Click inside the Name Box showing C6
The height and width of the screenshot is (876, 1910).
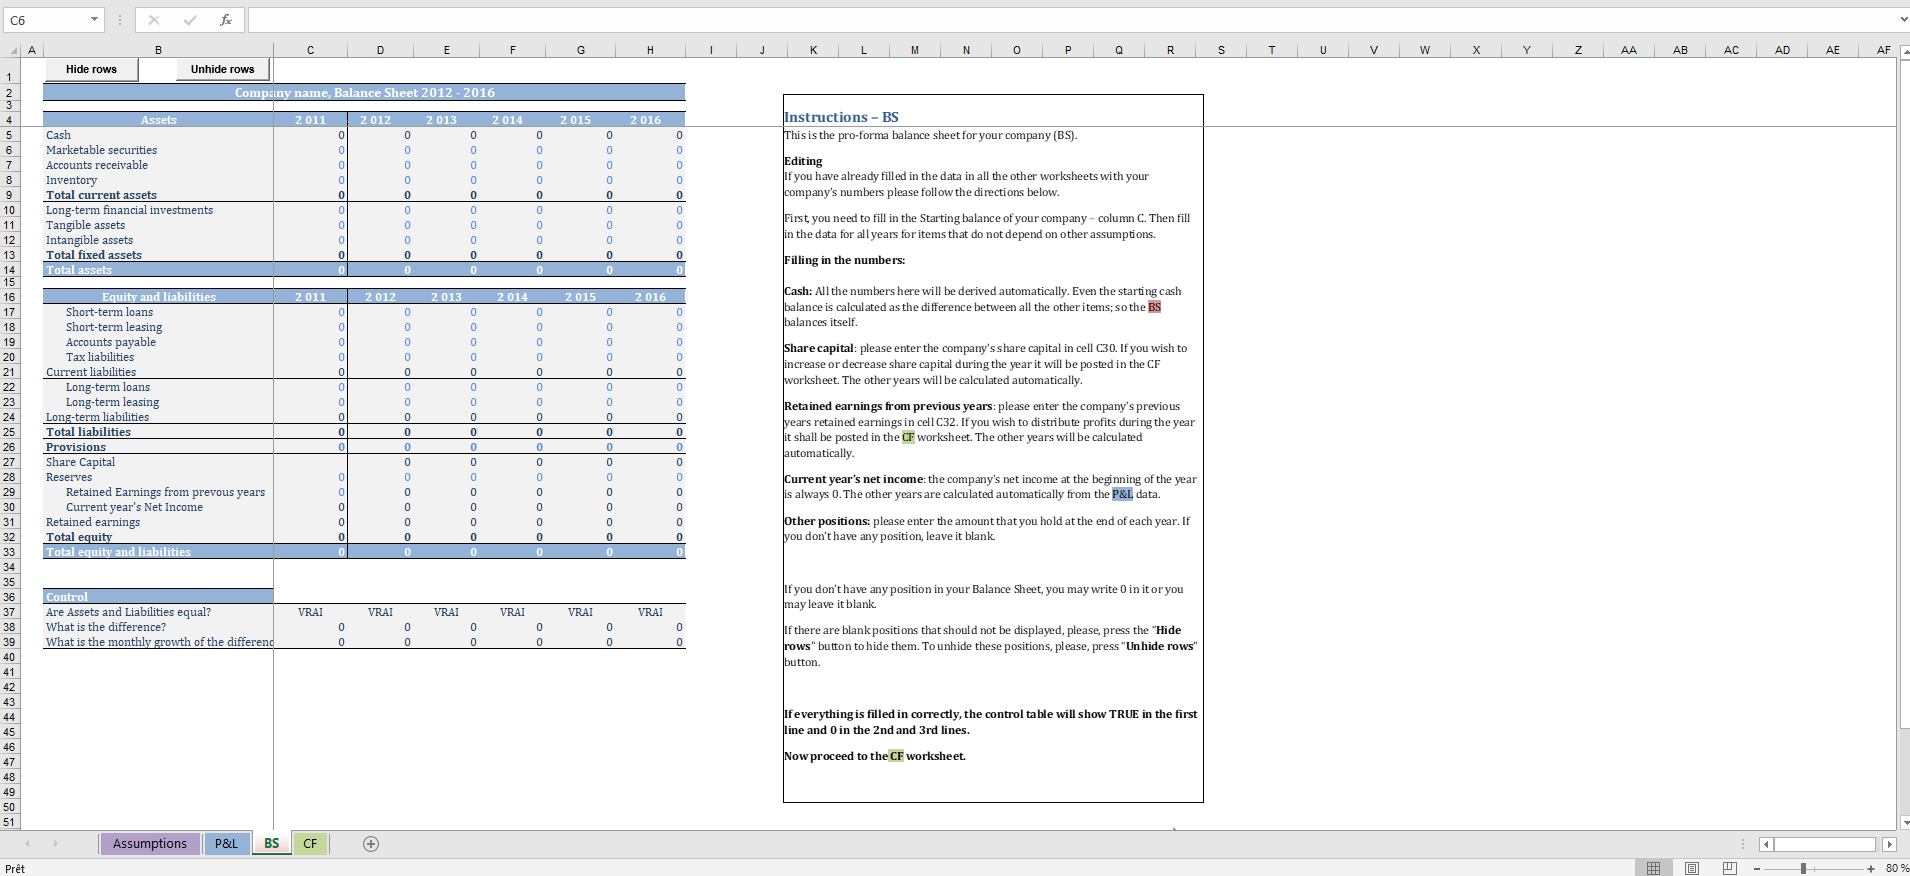[45, 20]
